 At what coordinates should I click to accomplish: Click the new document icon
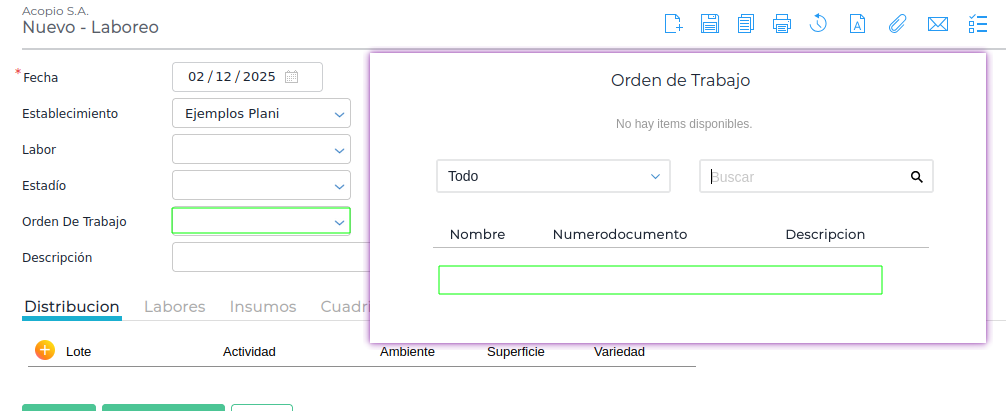tap(674, 25)
